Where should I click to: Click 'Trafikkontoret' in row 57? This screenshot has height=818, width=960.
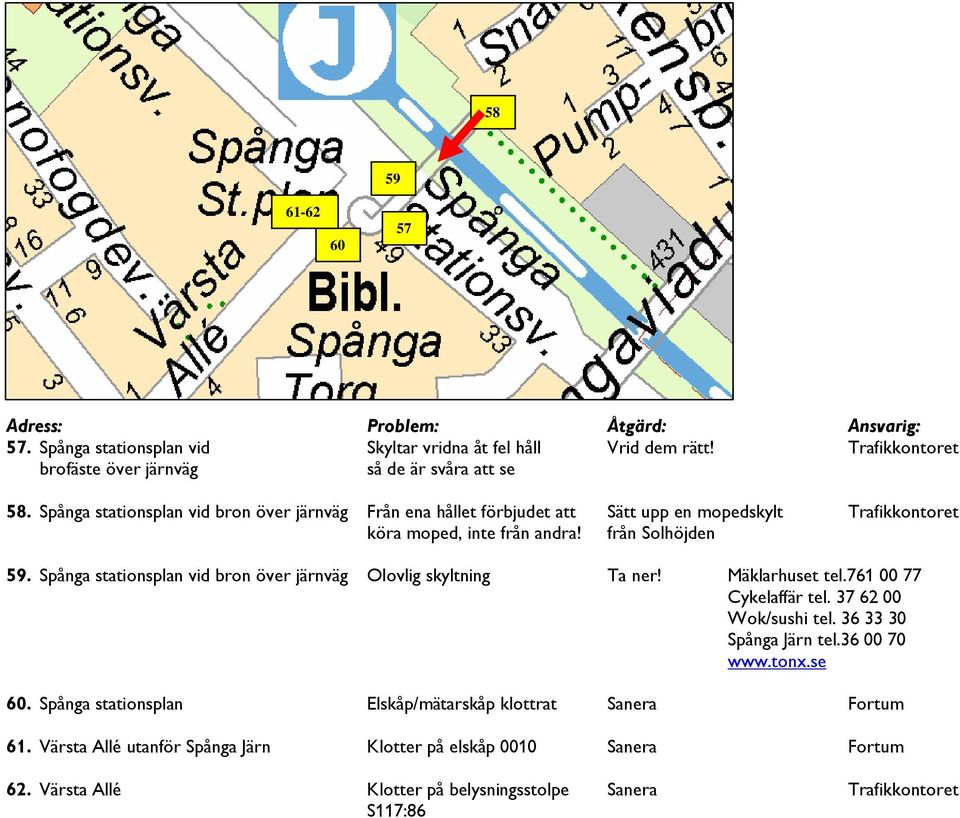(x=903, y=448)
